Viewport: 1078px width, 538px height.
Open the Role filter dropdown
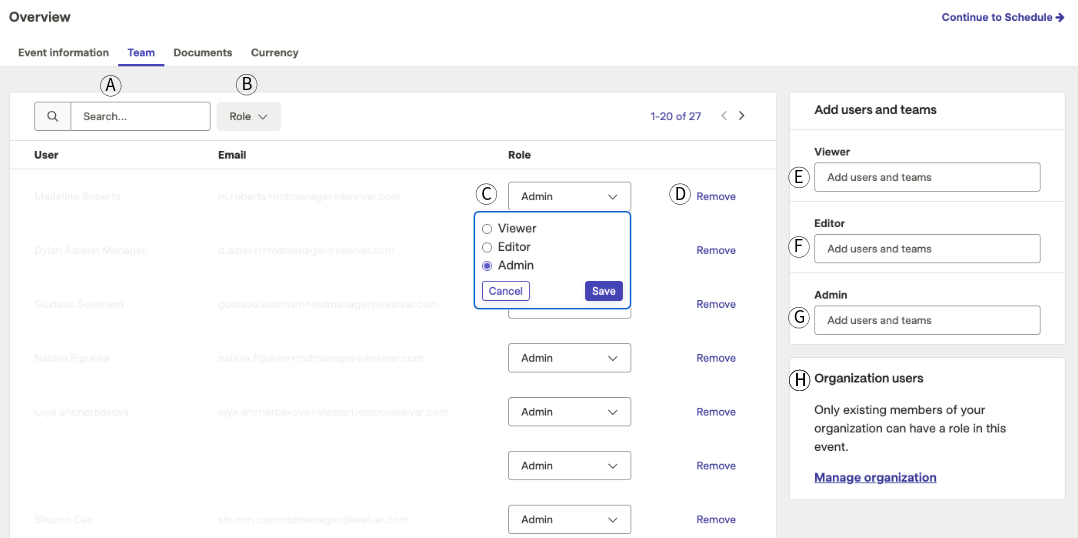(x=249, y=117)
